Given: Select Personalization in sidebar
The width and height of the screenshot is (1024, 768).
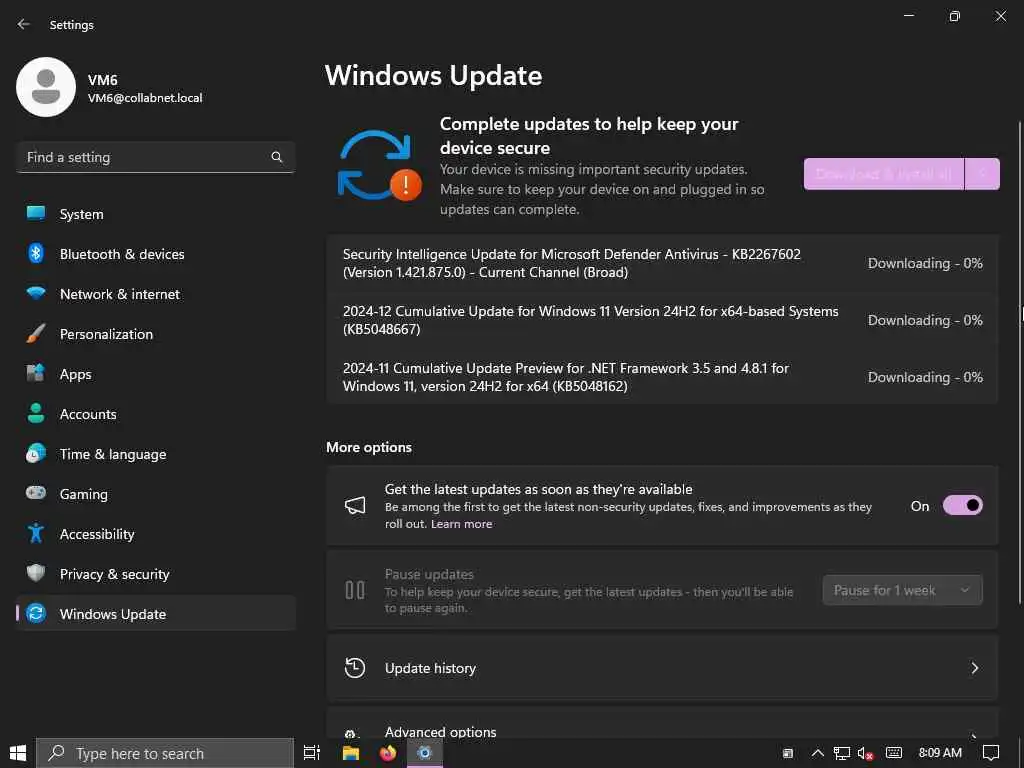Looking at the screenshot, I should [156, 334].
